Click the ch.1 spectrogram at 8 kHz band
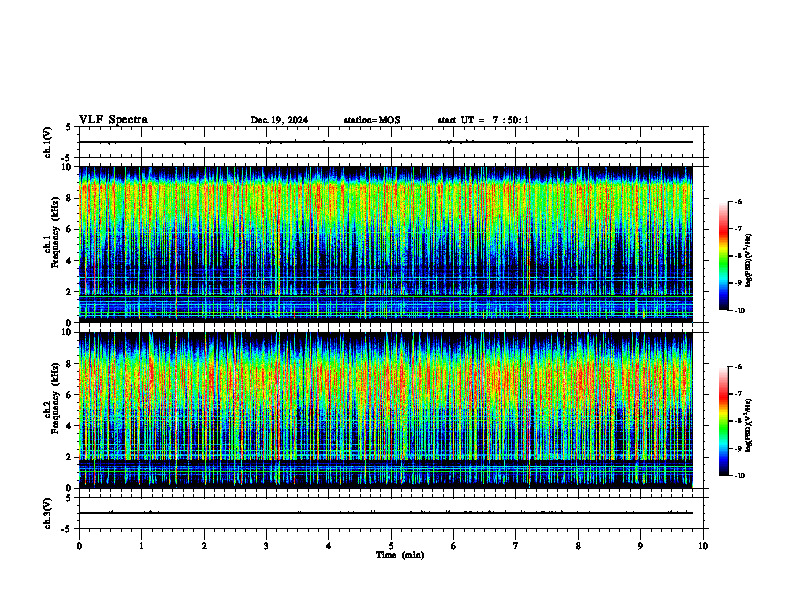 pyautogui.click(x=386, y=198)
